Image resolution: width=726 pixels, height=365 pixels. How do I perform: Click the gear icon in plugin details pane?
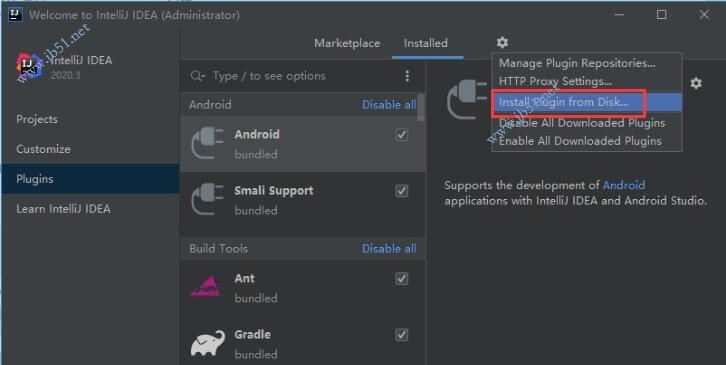pyautogui.click(x=696, y=83)
